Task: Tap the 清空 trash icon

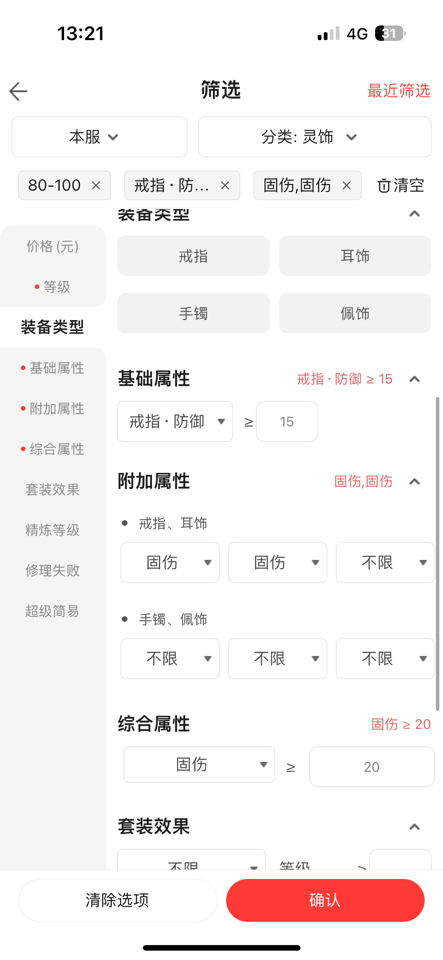Action: (384, 186)
